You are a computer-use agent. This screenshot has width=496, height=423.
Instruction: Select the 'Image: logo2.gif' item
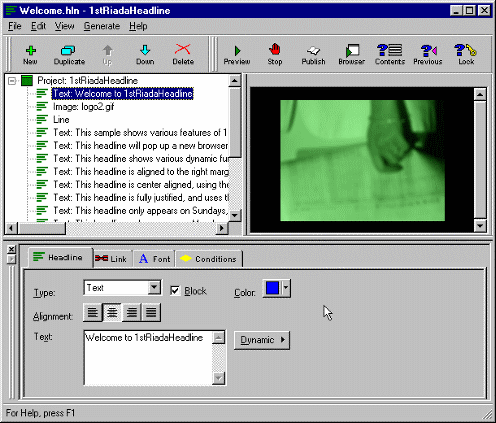point(83,107)
